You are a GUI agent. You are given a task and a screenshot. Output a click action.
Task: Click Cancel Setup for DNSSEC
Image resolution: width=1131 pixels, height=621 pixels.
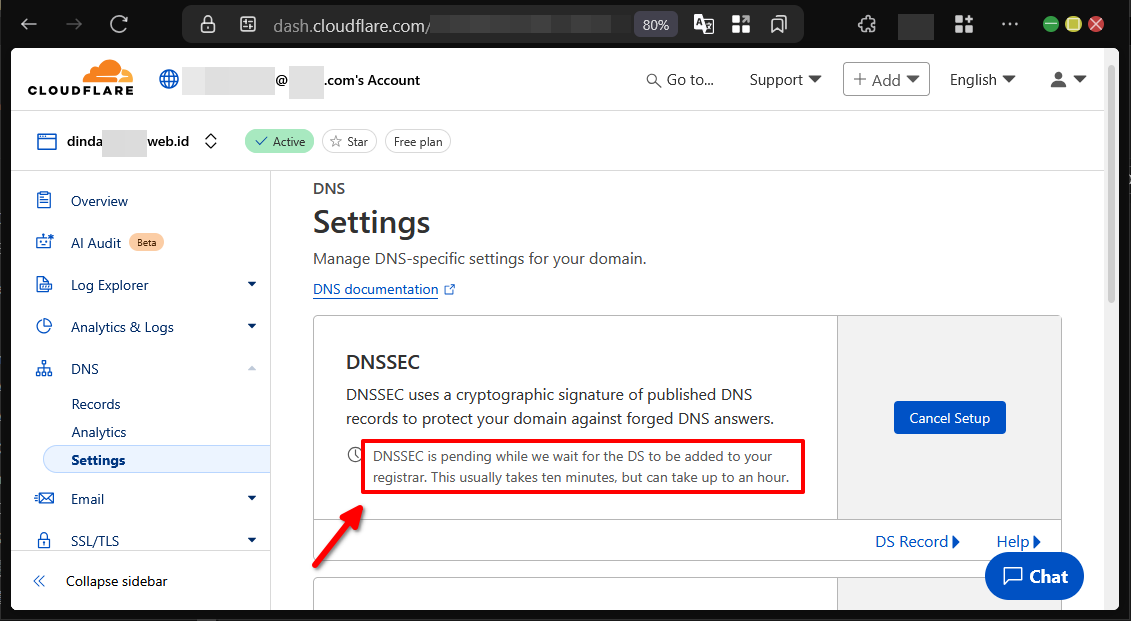coord(949,418)
